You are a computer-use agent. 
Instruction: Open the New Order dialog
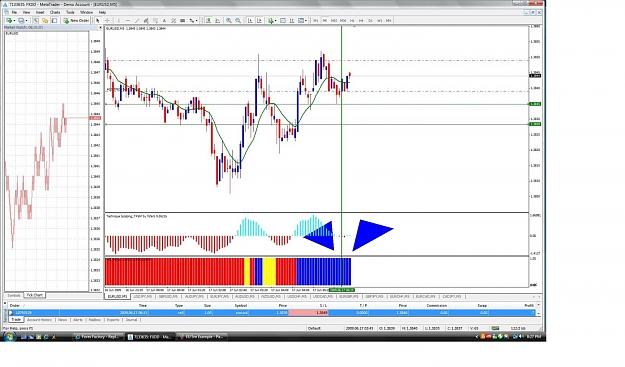click(76, 20)
